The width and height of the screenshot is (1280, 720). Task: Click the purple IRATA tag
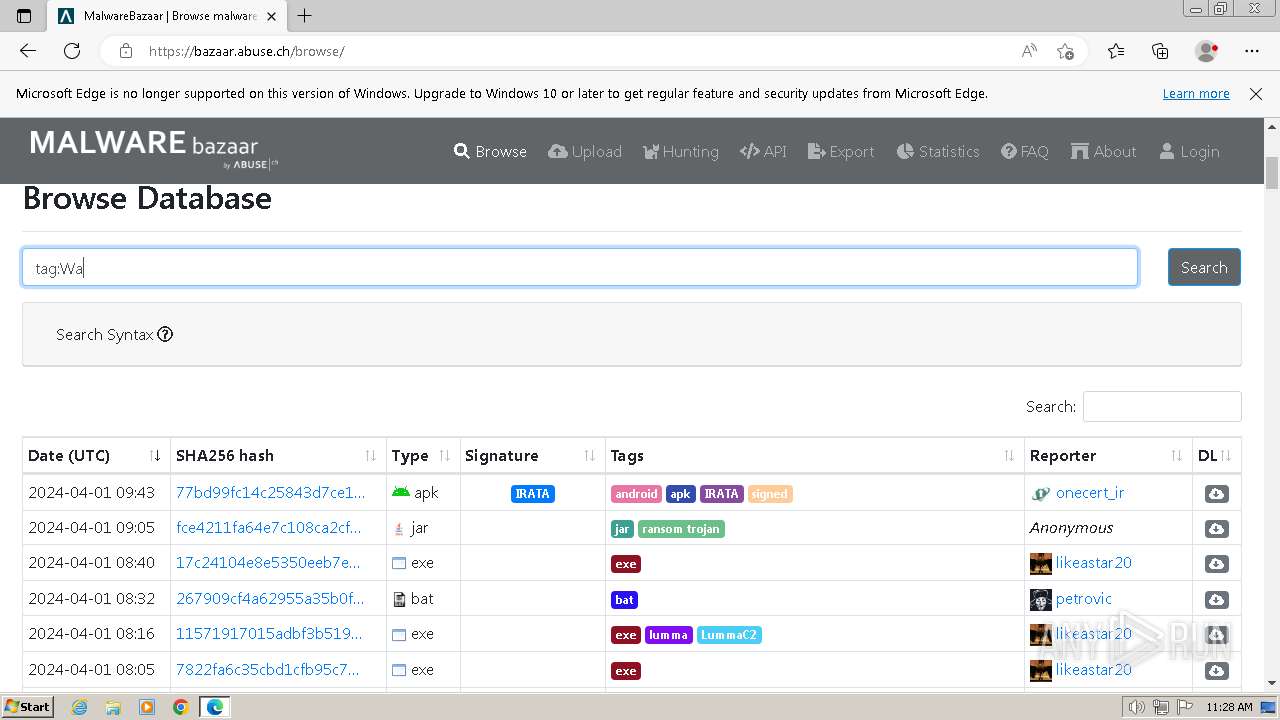click(x=721, y=494)
